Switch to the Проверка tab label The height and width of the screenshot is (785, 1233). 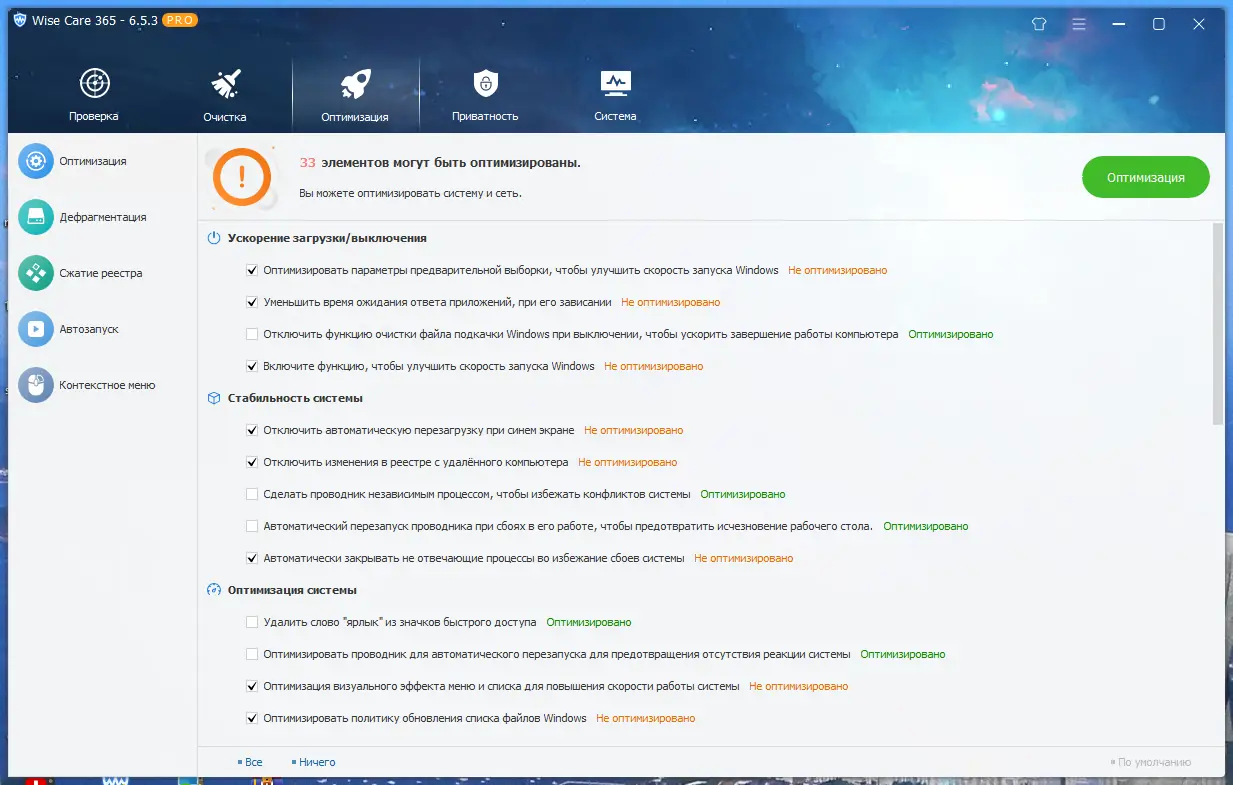pyautogui.click(x=94, y=116)
